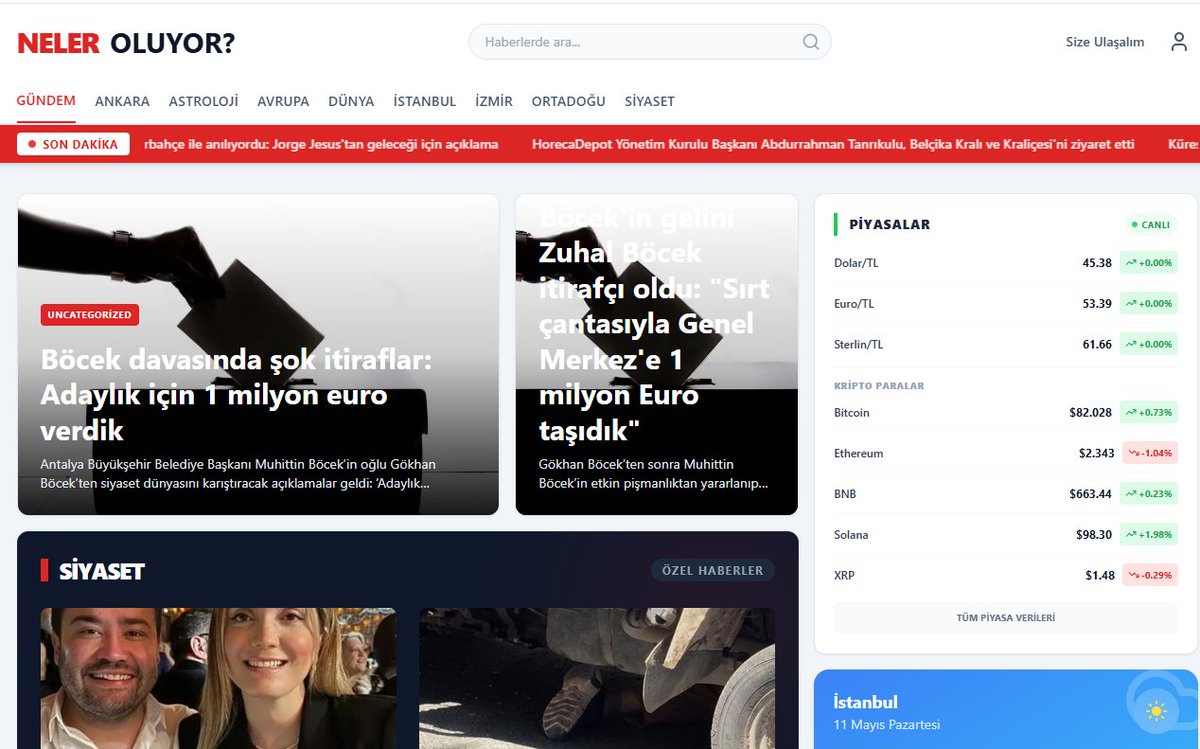Screen dimensions: 1200x749
Task: Click the KRİPTO PARALAR subheading
Action: tap(879, 385)
